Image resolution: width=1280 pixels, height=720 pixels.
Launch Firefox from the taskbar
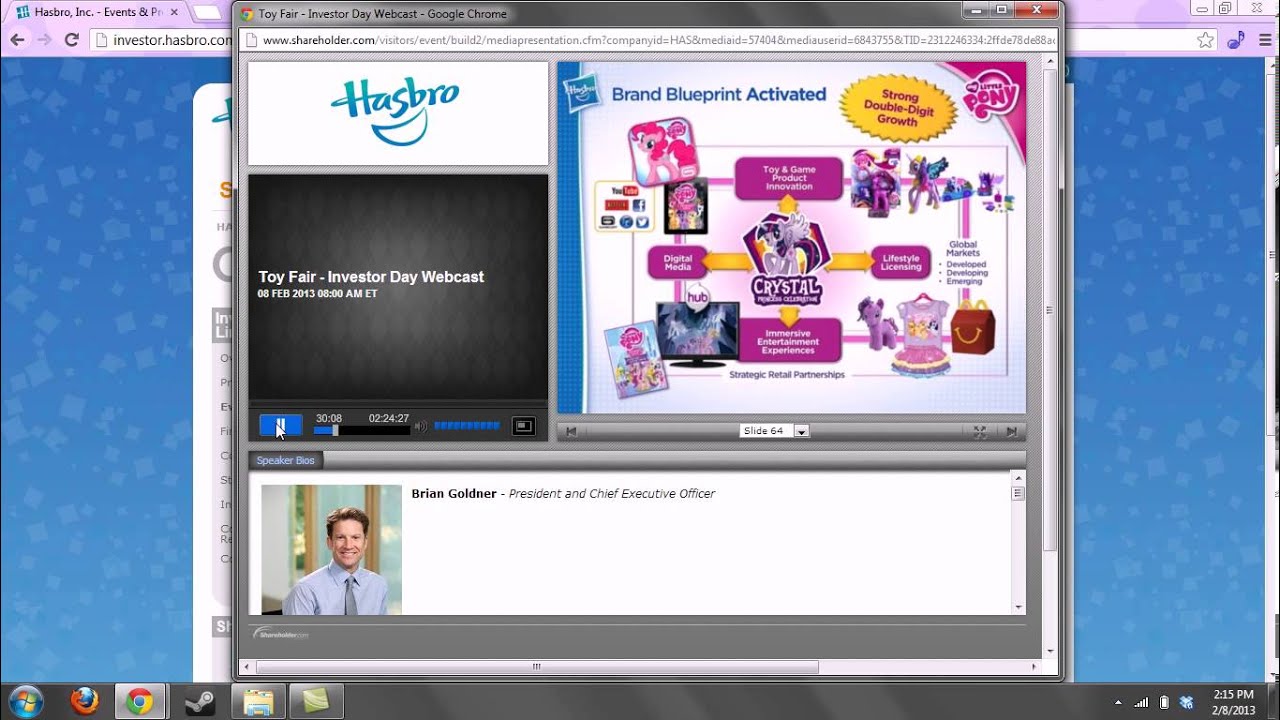85,701
